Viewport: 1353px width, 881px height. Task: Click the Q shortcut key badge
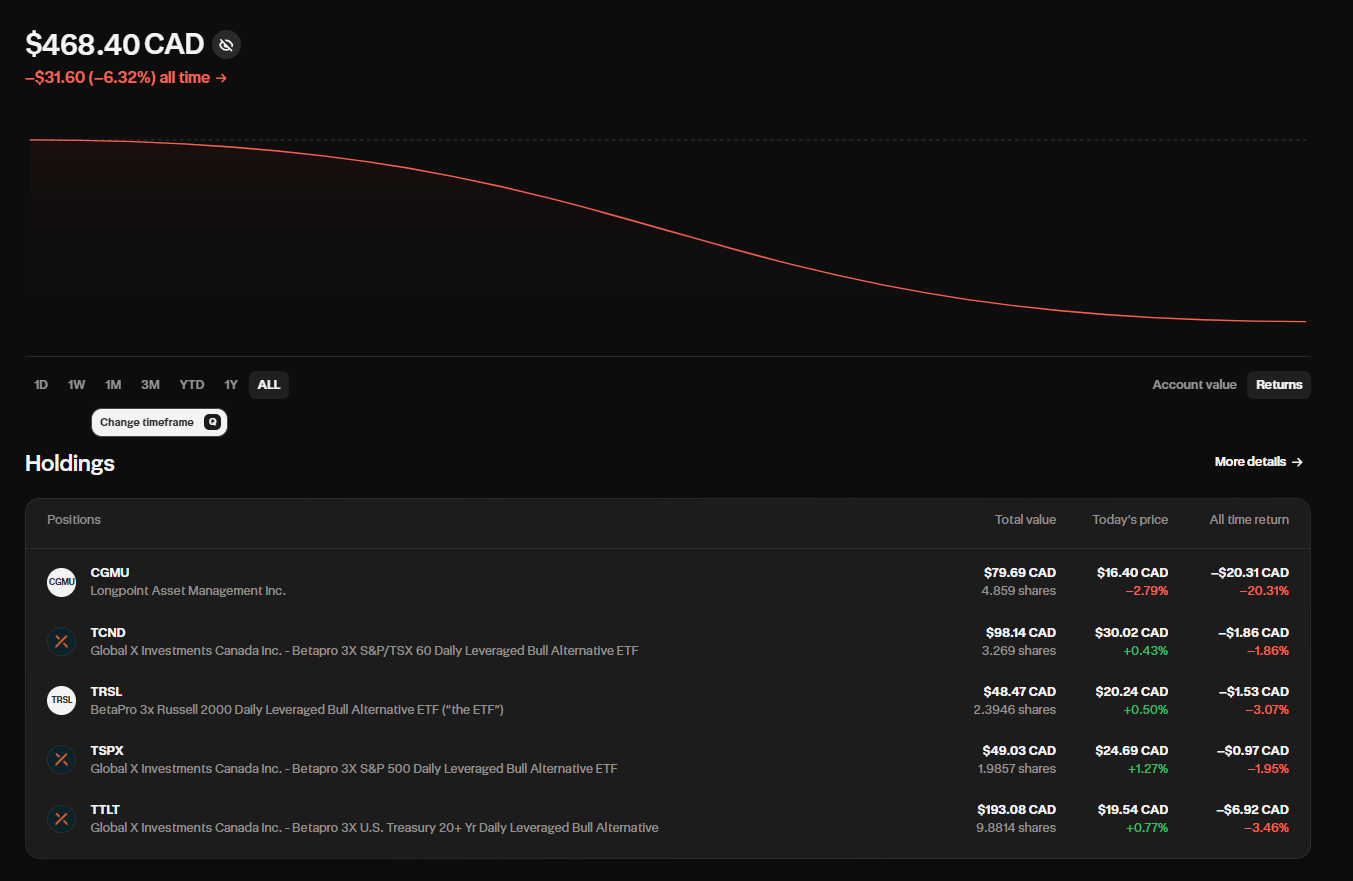212,422
